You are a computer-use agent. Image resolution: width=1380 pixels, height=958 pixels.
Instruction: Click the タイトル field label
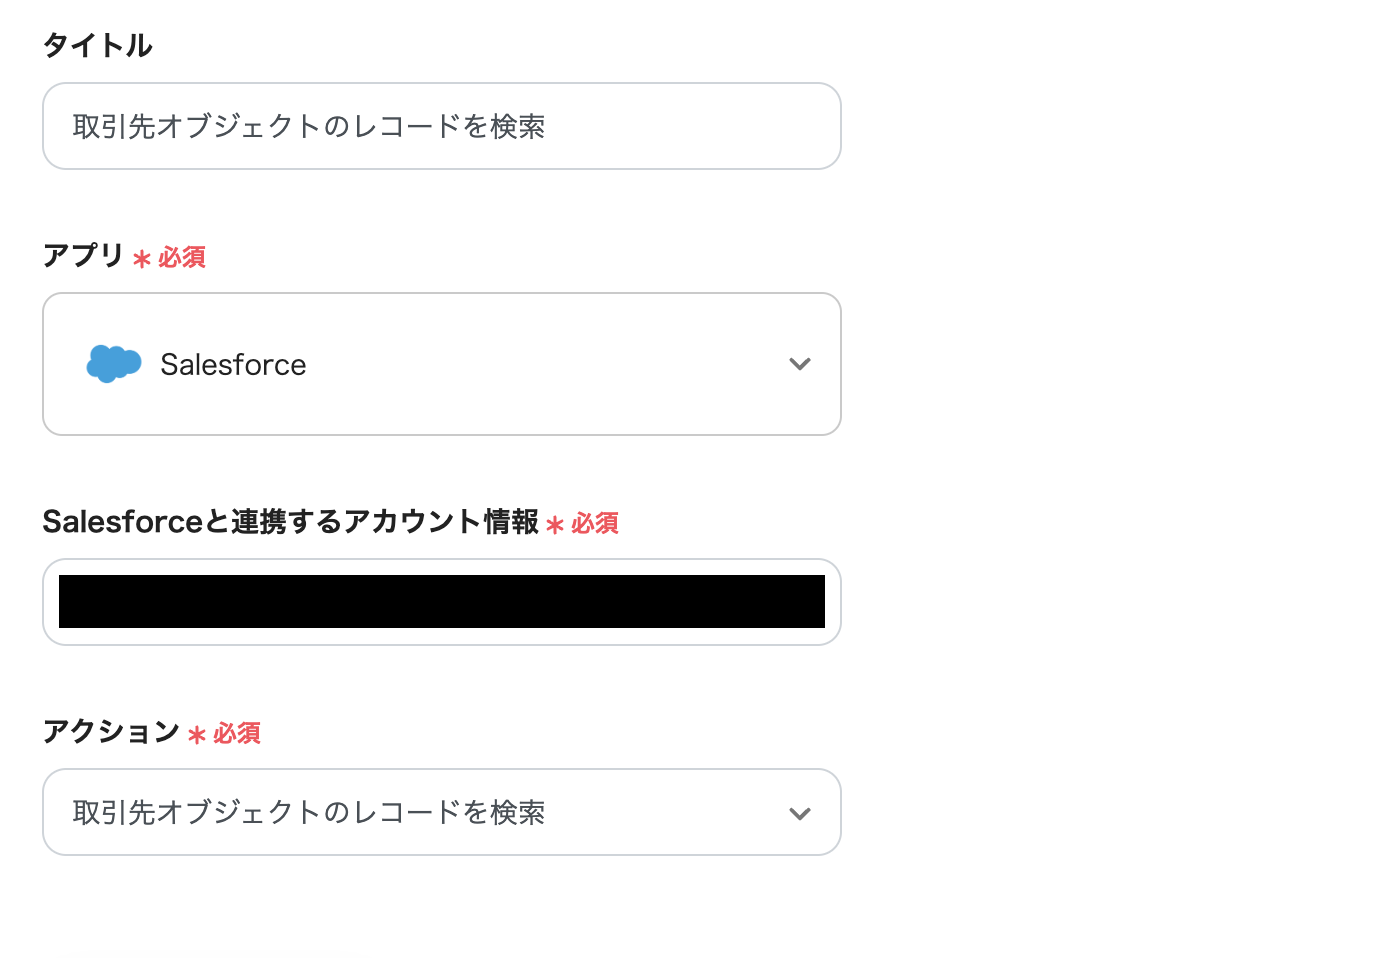point(97,45)
